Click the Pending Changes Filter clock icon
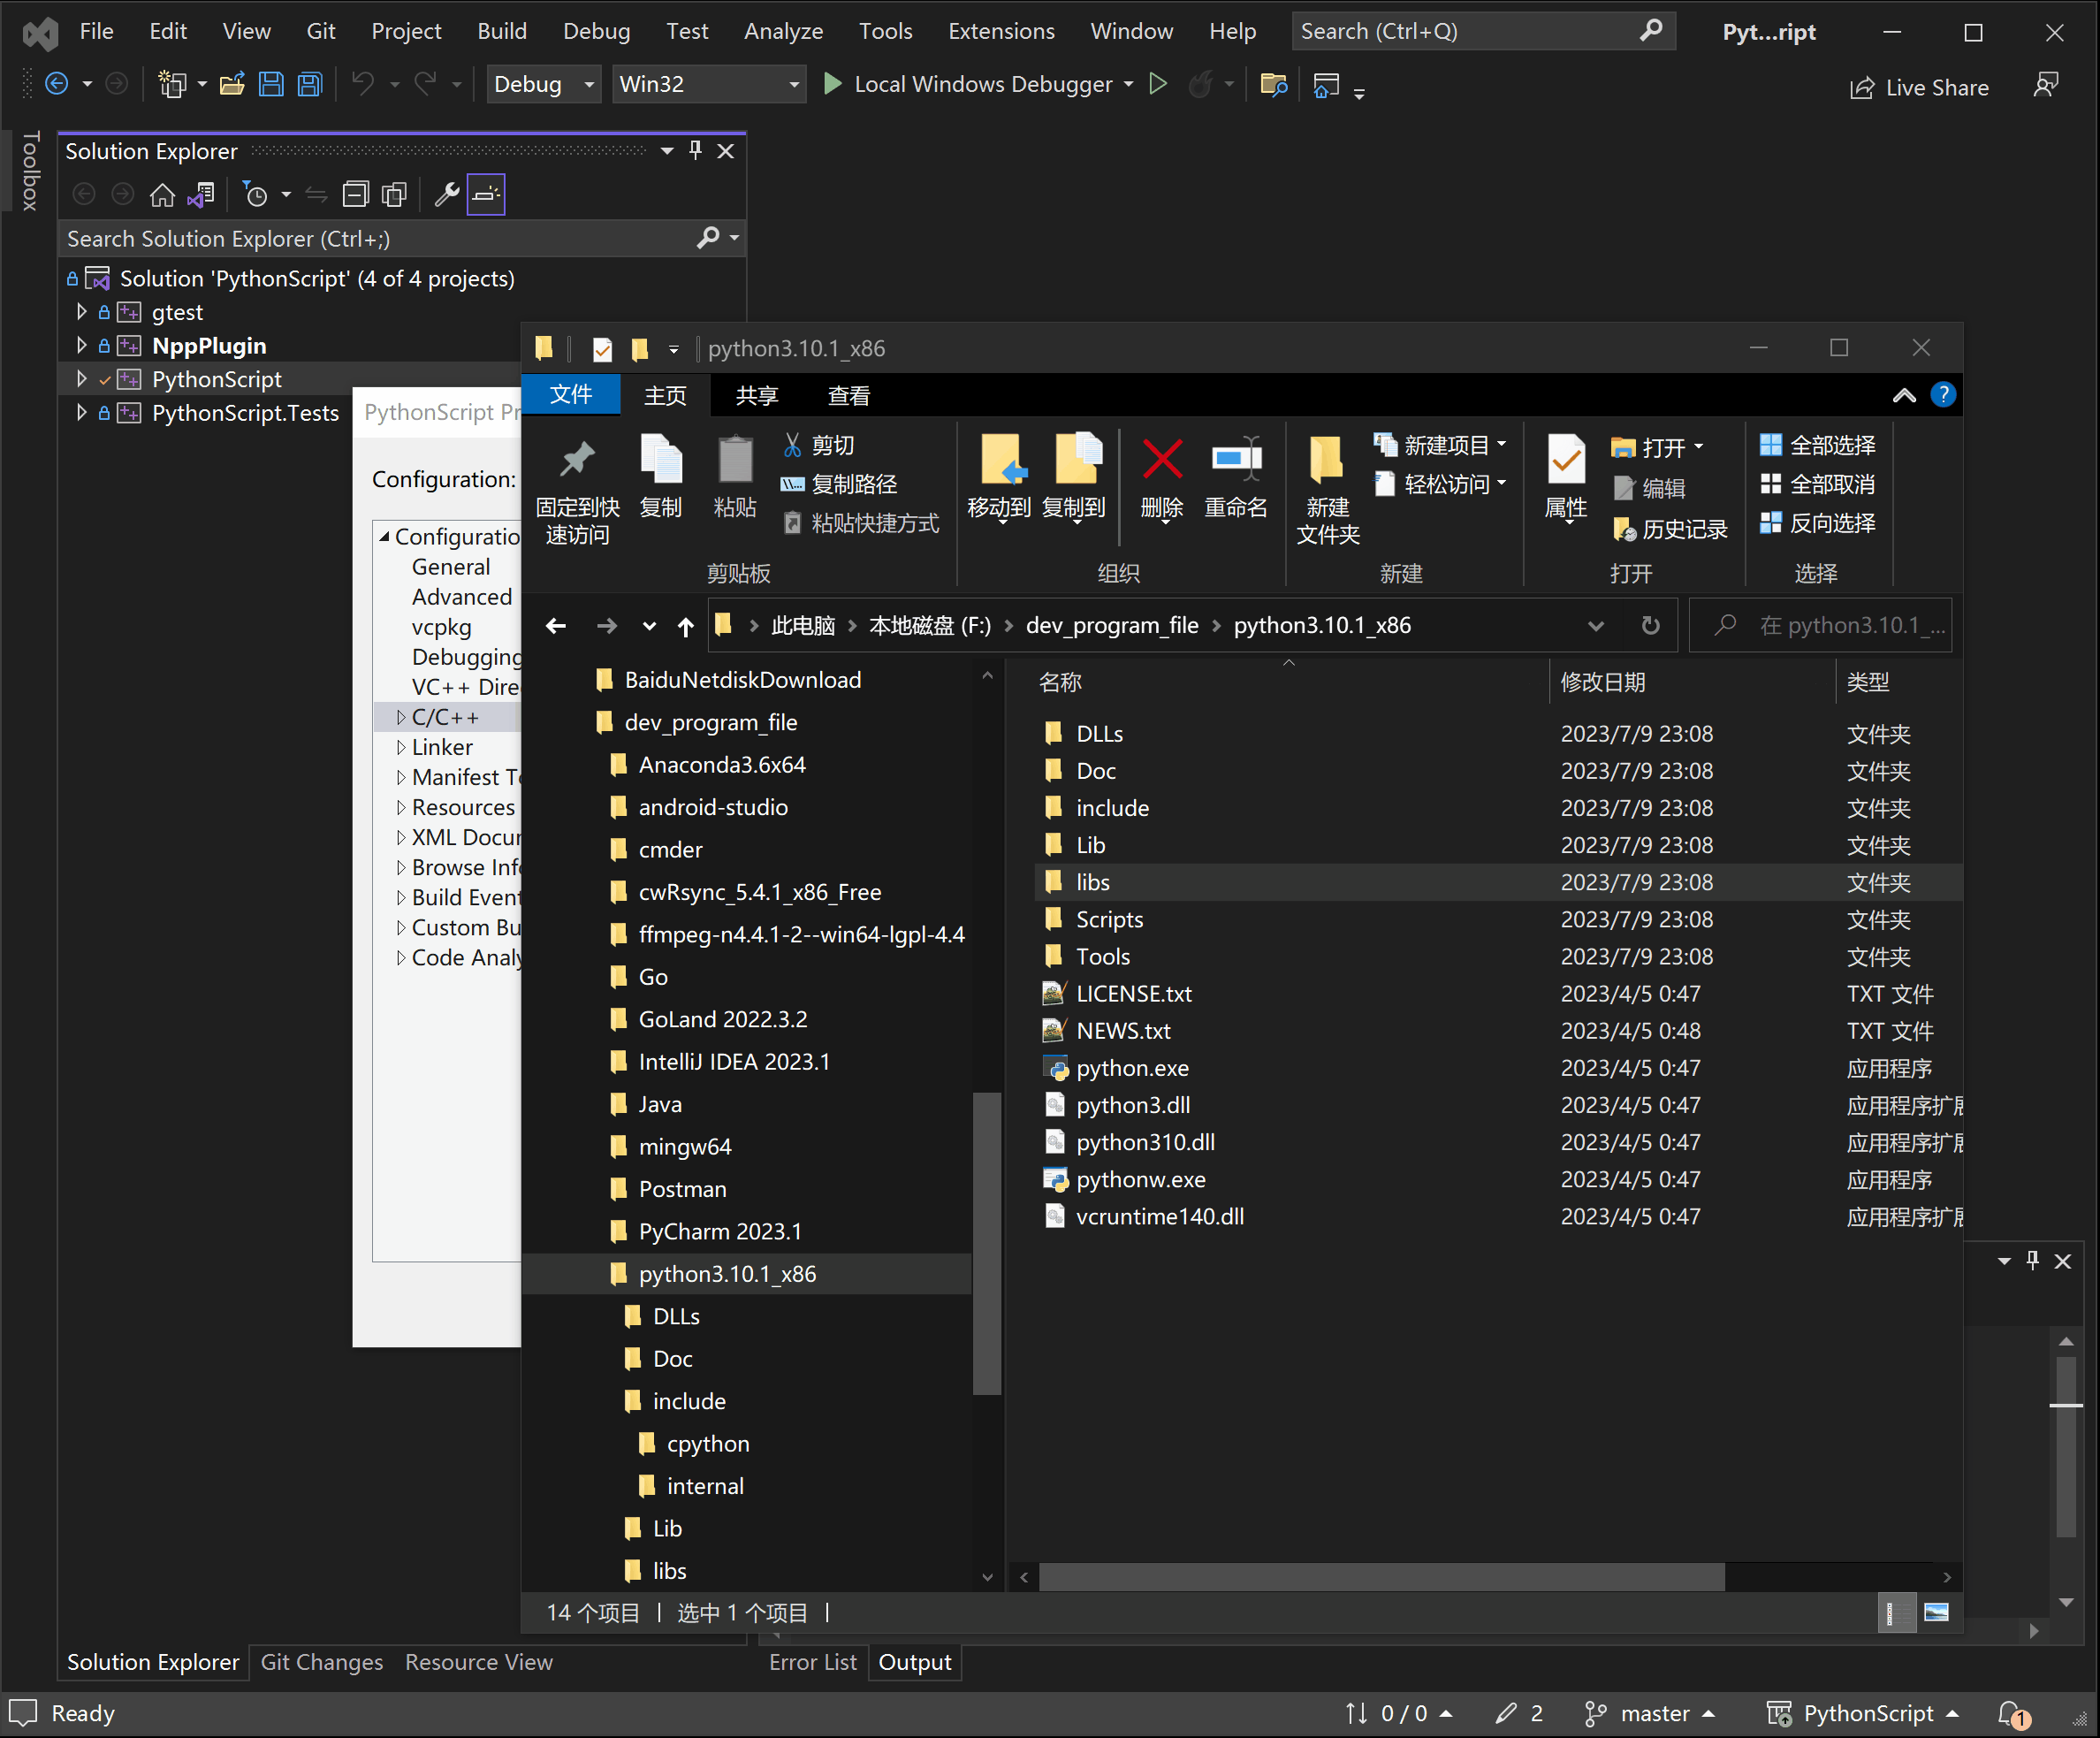 point(256,194)
